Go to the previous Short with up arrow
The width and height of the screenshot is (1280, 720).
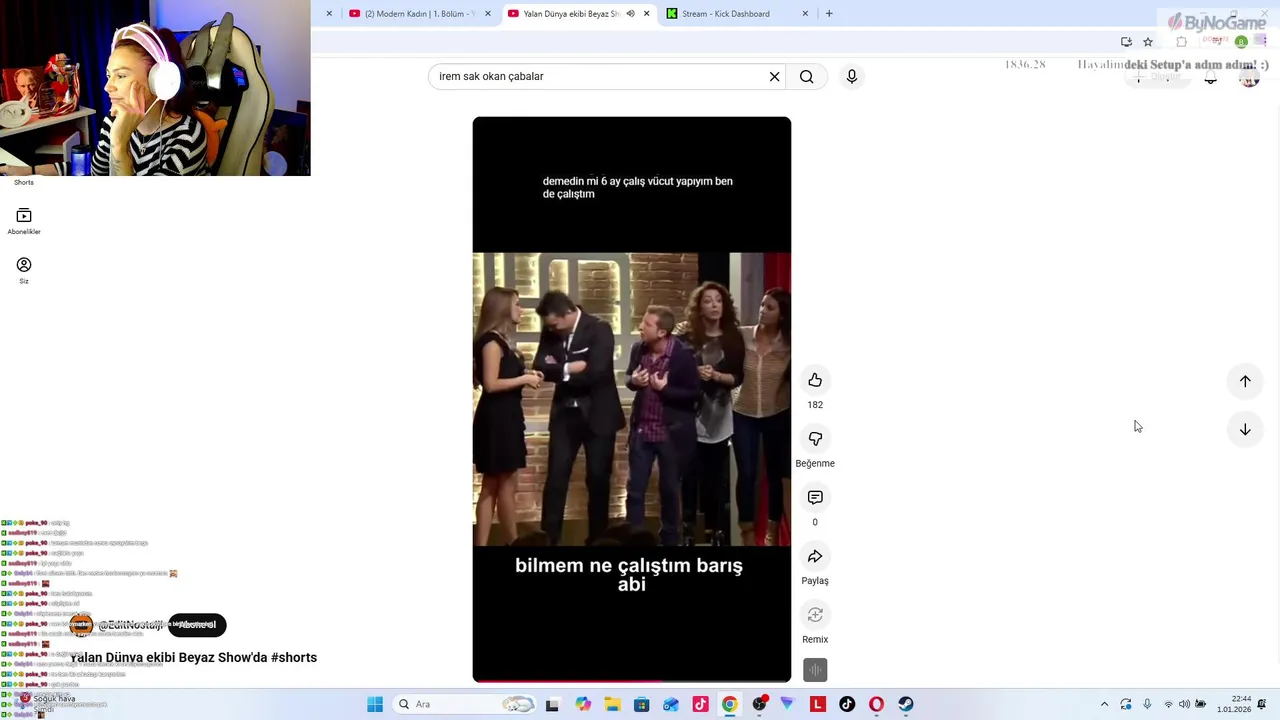1245,381
